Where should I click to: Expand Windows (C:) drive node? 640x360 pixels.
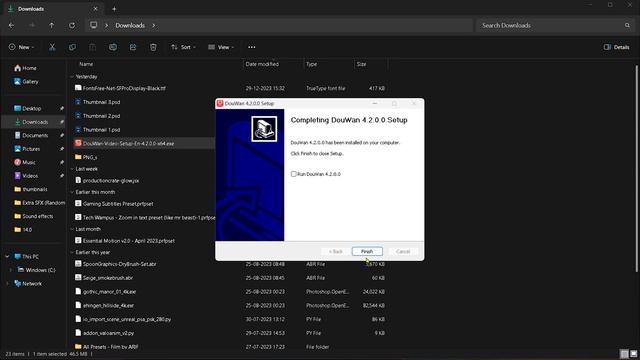(11, 270)
